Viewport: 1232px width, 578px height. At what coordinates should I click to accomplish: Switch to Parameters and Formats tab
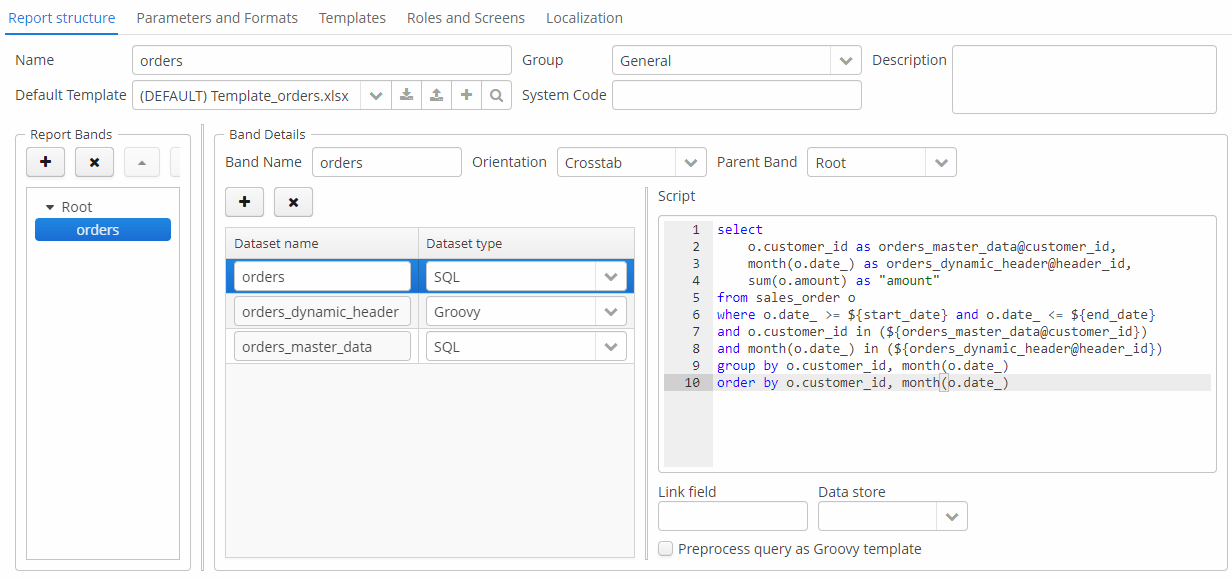(x=217, y=18)
